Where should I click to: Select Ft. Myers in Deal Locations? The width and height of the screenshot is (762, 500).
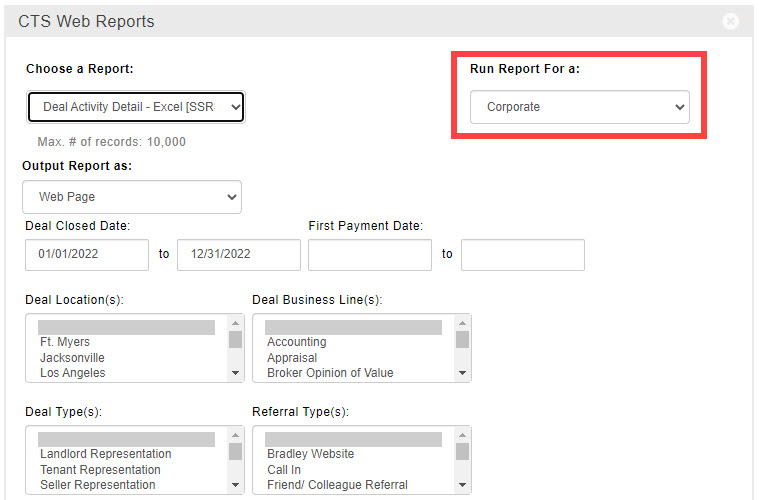tap(66, 342)
